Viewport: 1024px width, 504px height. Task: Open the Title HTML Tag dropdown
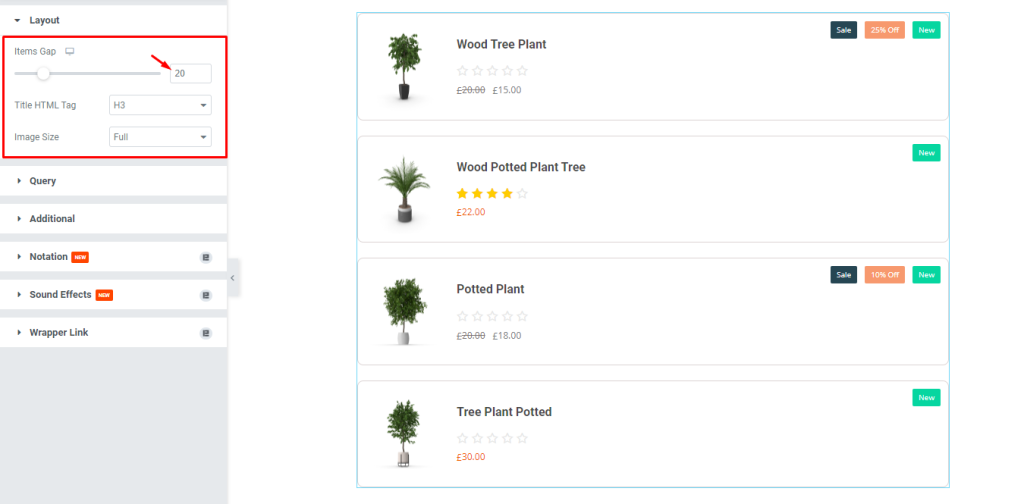[x=160, y=105]
